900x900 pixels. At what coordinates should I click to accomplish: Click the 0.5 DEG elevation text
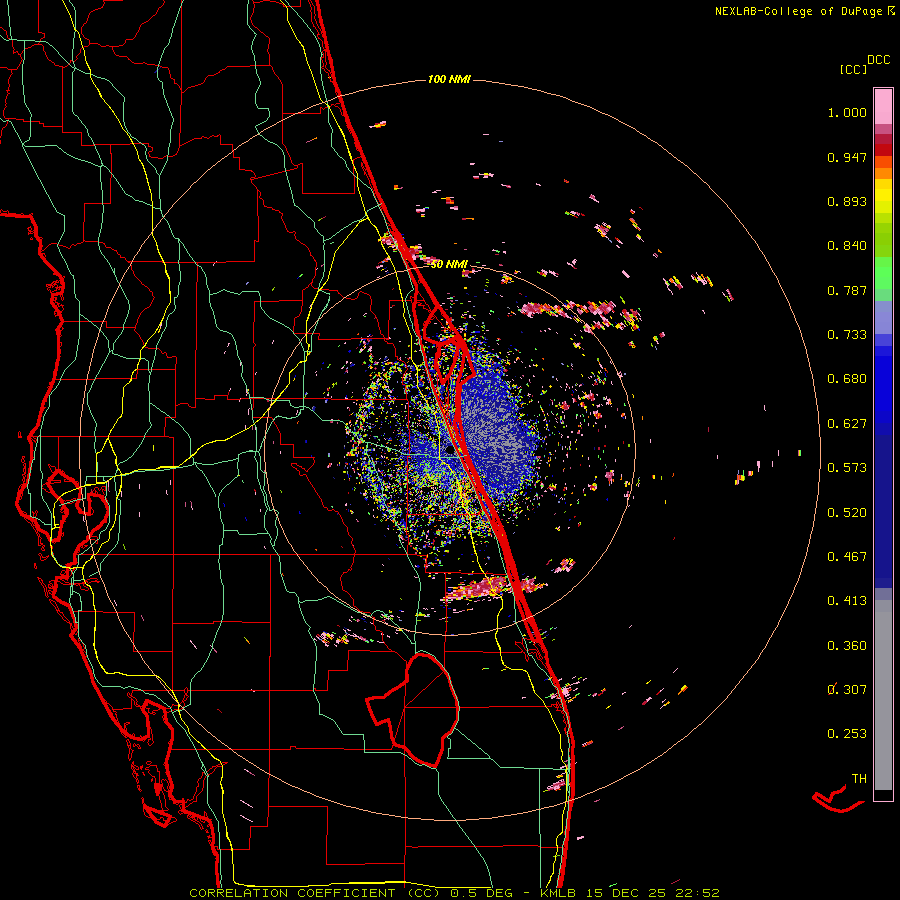tap(481, 893)
